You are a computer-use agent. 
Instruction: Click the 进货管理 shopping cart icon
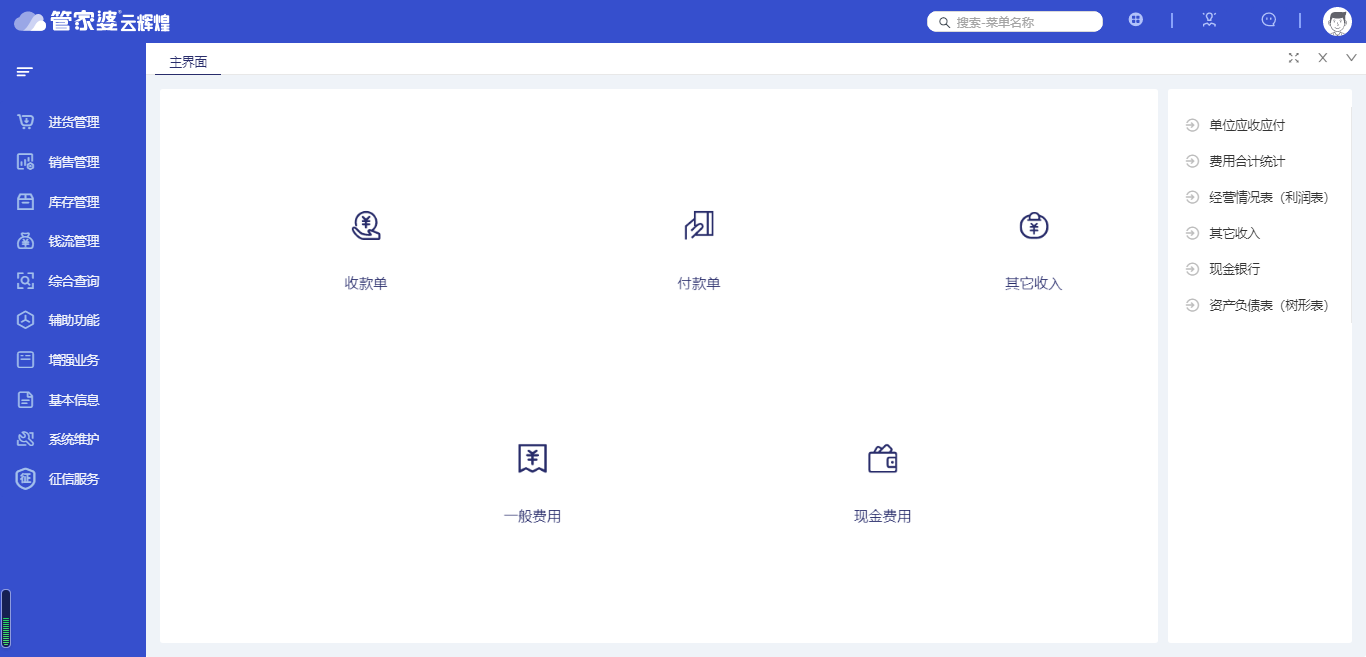pos(26,122)
